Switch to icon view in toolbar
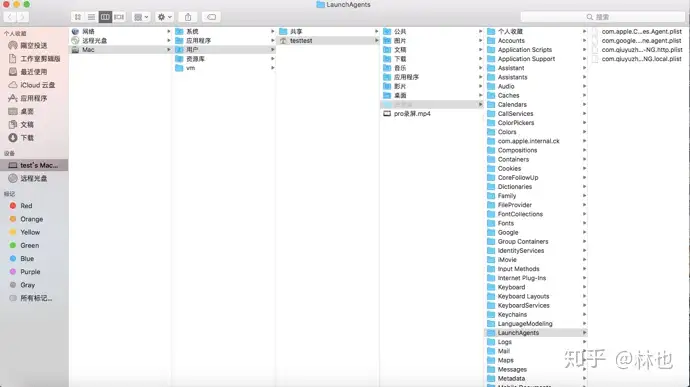 tap(77, 17)
